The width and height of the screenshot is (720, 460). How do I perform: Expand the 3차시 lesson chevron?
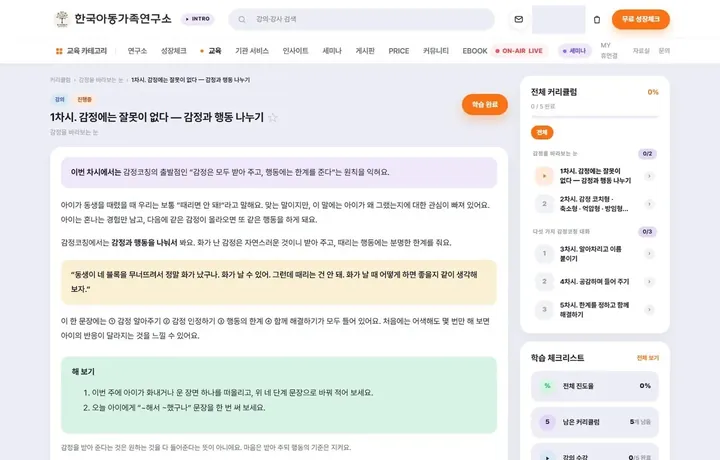tap(649, 253)
